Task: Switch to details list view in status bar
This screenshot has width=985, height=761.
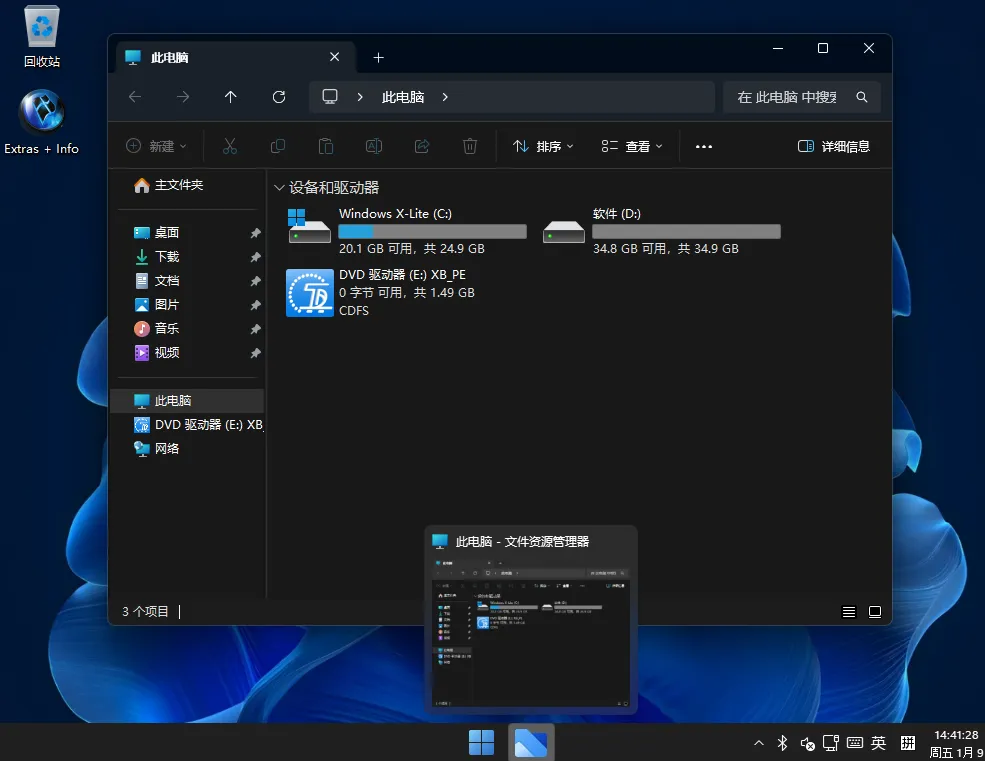Action: pos(849,611)
